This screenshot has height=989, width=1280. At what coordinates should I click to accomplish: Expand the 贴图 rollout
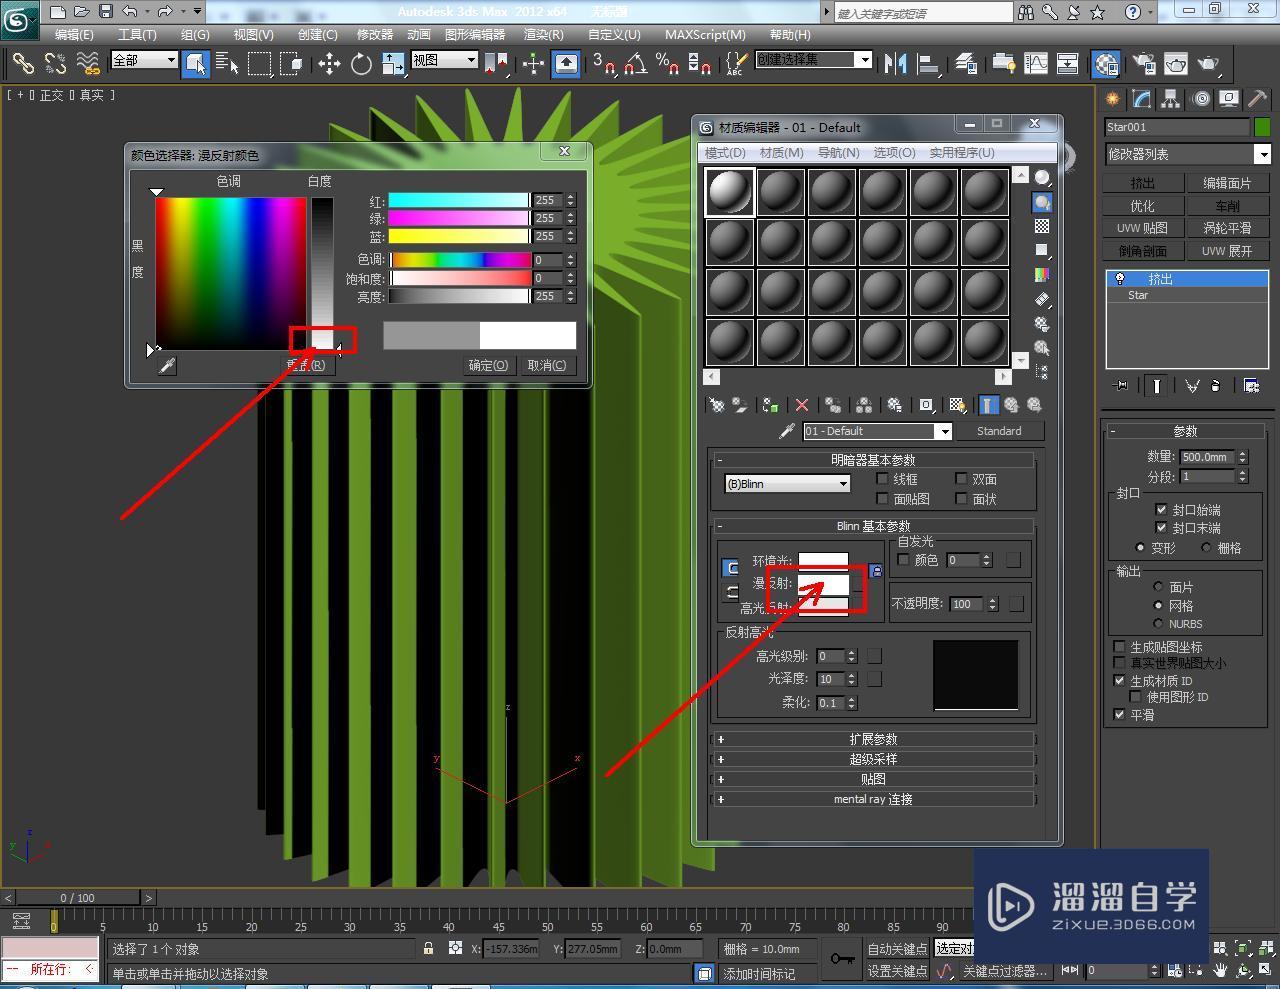coord(873,779)
